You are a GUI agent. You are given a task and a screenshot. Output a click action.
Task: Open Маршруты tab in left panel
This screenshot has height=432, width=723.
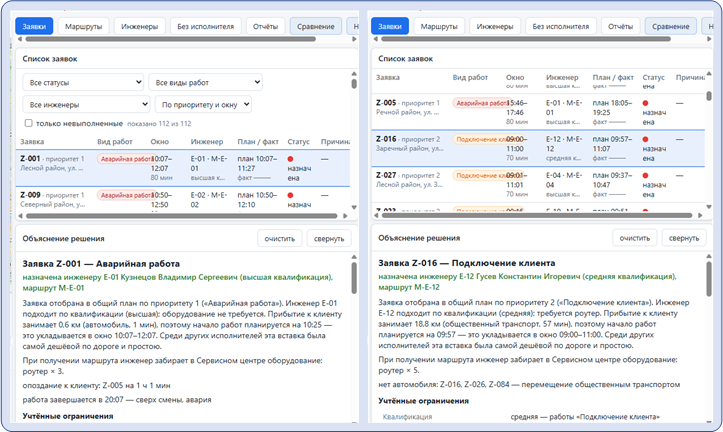[83, 26]
